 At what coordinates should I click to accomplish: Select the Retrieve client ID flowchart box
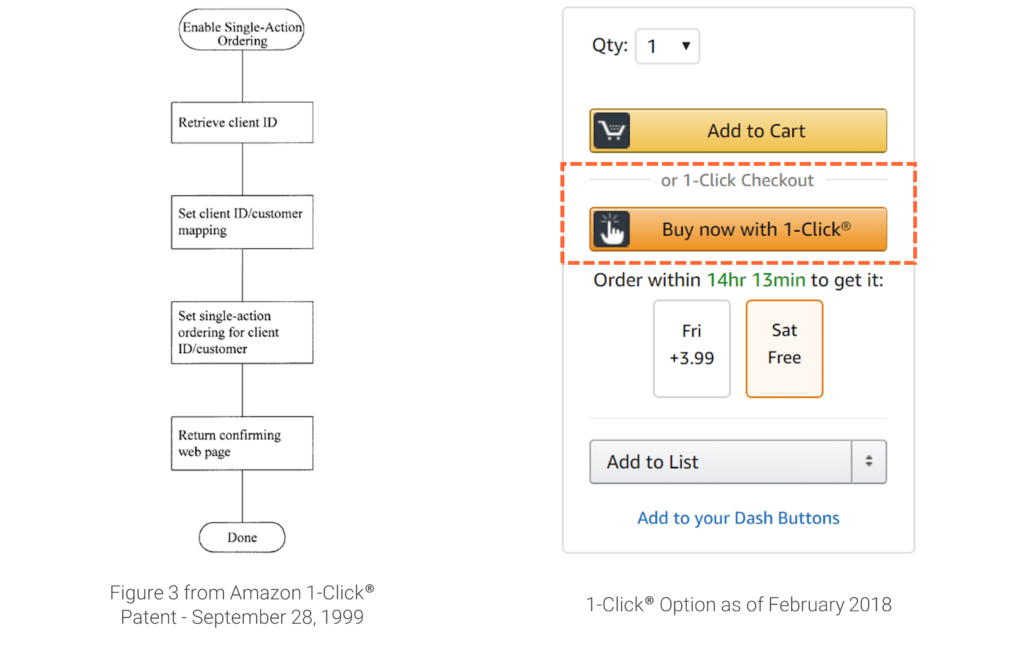point(242,122)
